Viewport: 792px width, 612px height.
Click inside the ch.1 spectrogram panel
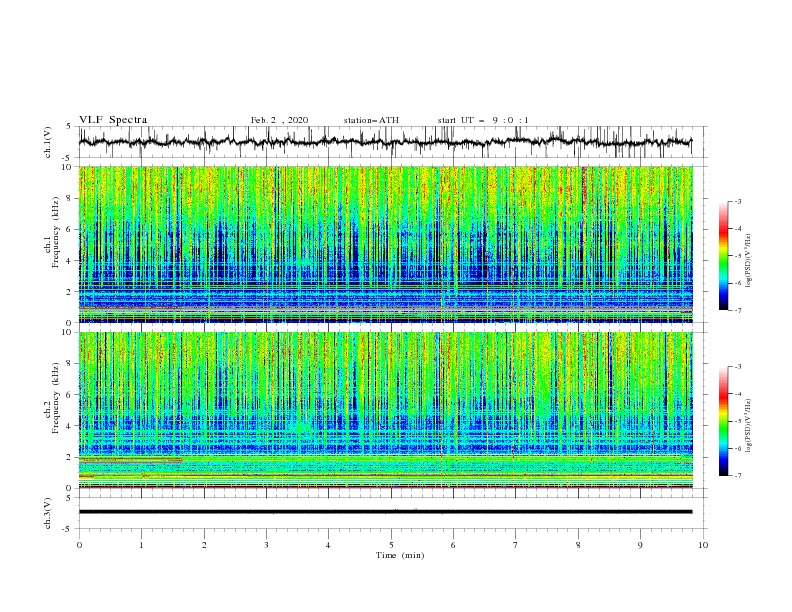[x=385, y=244]
